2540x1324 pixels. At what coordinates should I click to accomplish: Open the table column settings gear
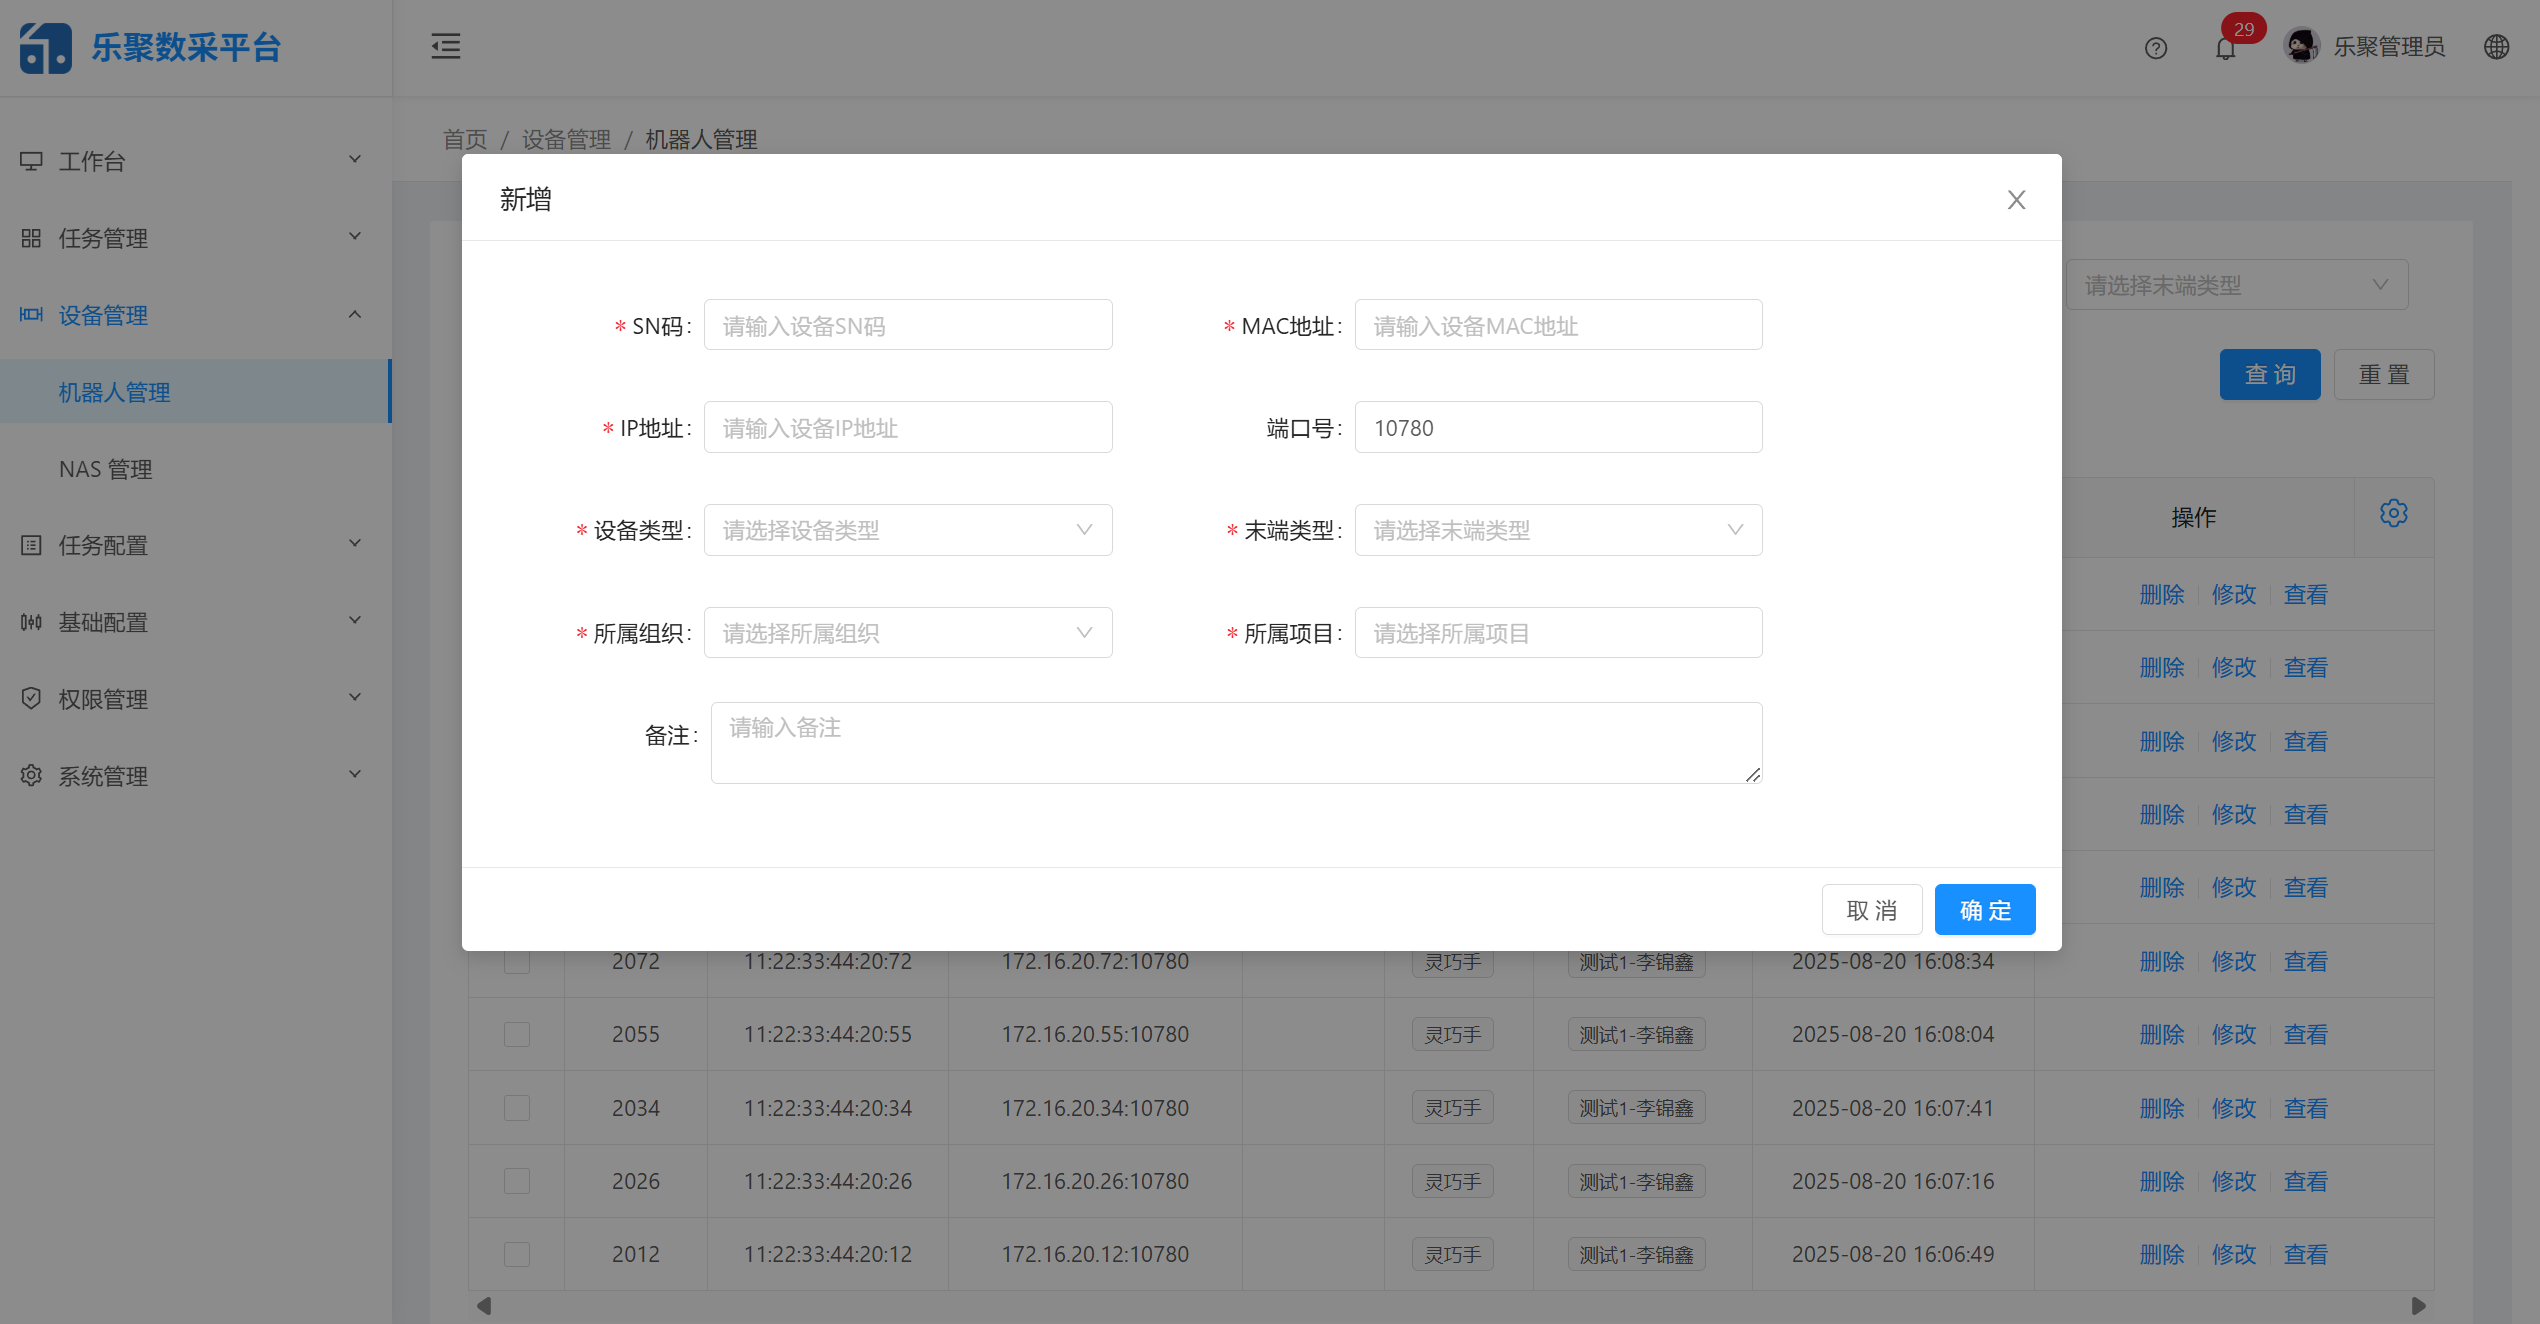click(x=2394, y=512)
